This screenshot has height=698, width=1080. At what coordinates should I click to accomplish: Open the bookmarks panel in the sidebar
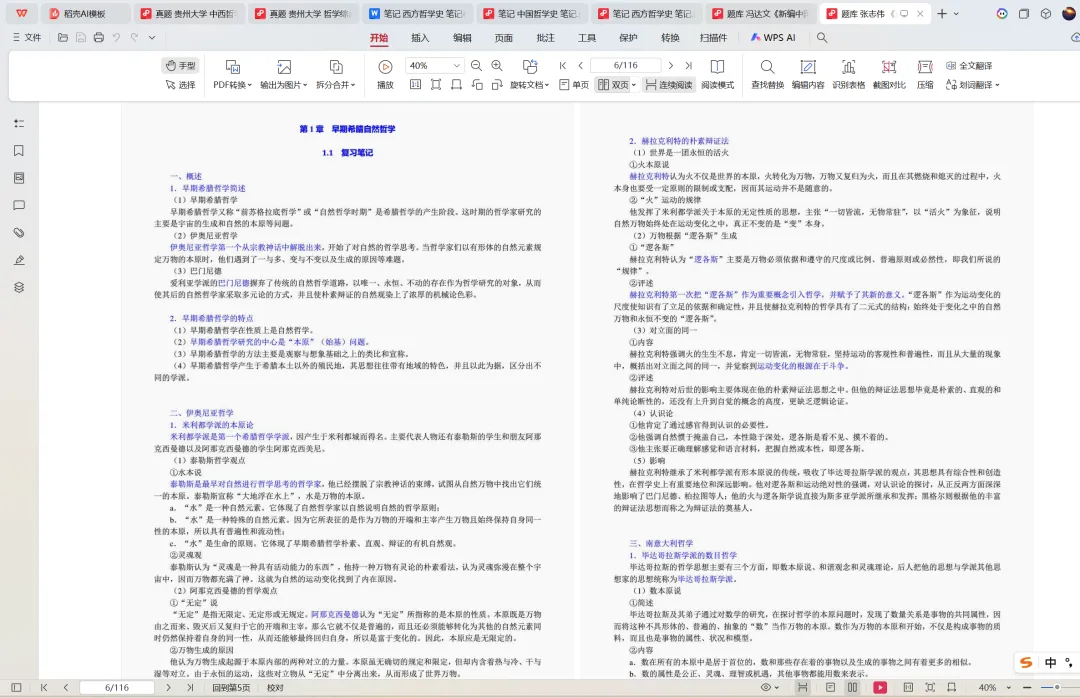pyautogui.click(x=18, y=150)
